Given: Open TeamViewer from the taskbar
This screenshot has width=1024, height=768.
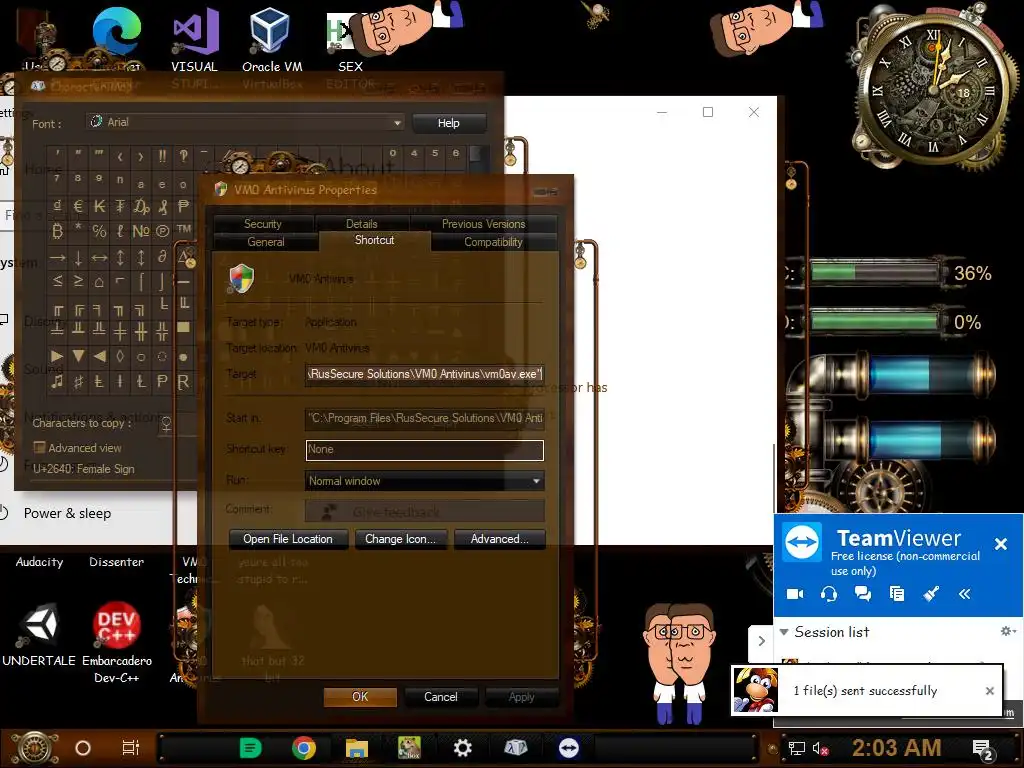Looking at the screenshot, I should pyautogui.click(x=568, y=748).
